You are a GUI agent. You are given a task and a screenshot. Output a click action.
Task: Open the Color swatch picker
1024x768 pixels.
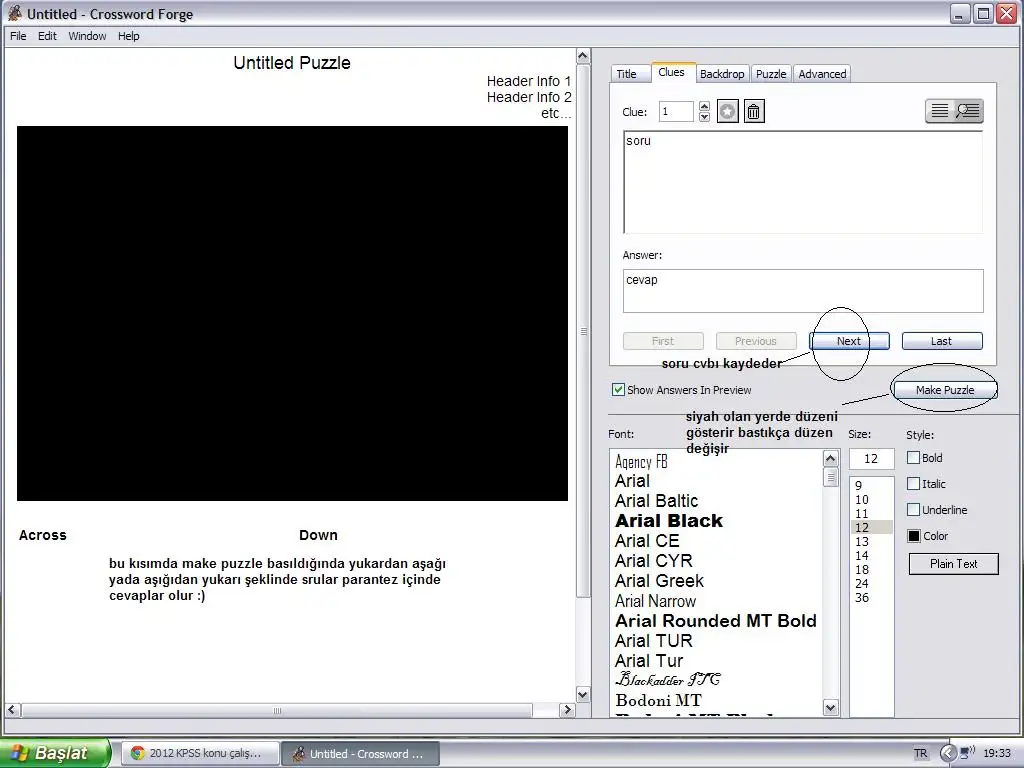click(x=914, y=536)
